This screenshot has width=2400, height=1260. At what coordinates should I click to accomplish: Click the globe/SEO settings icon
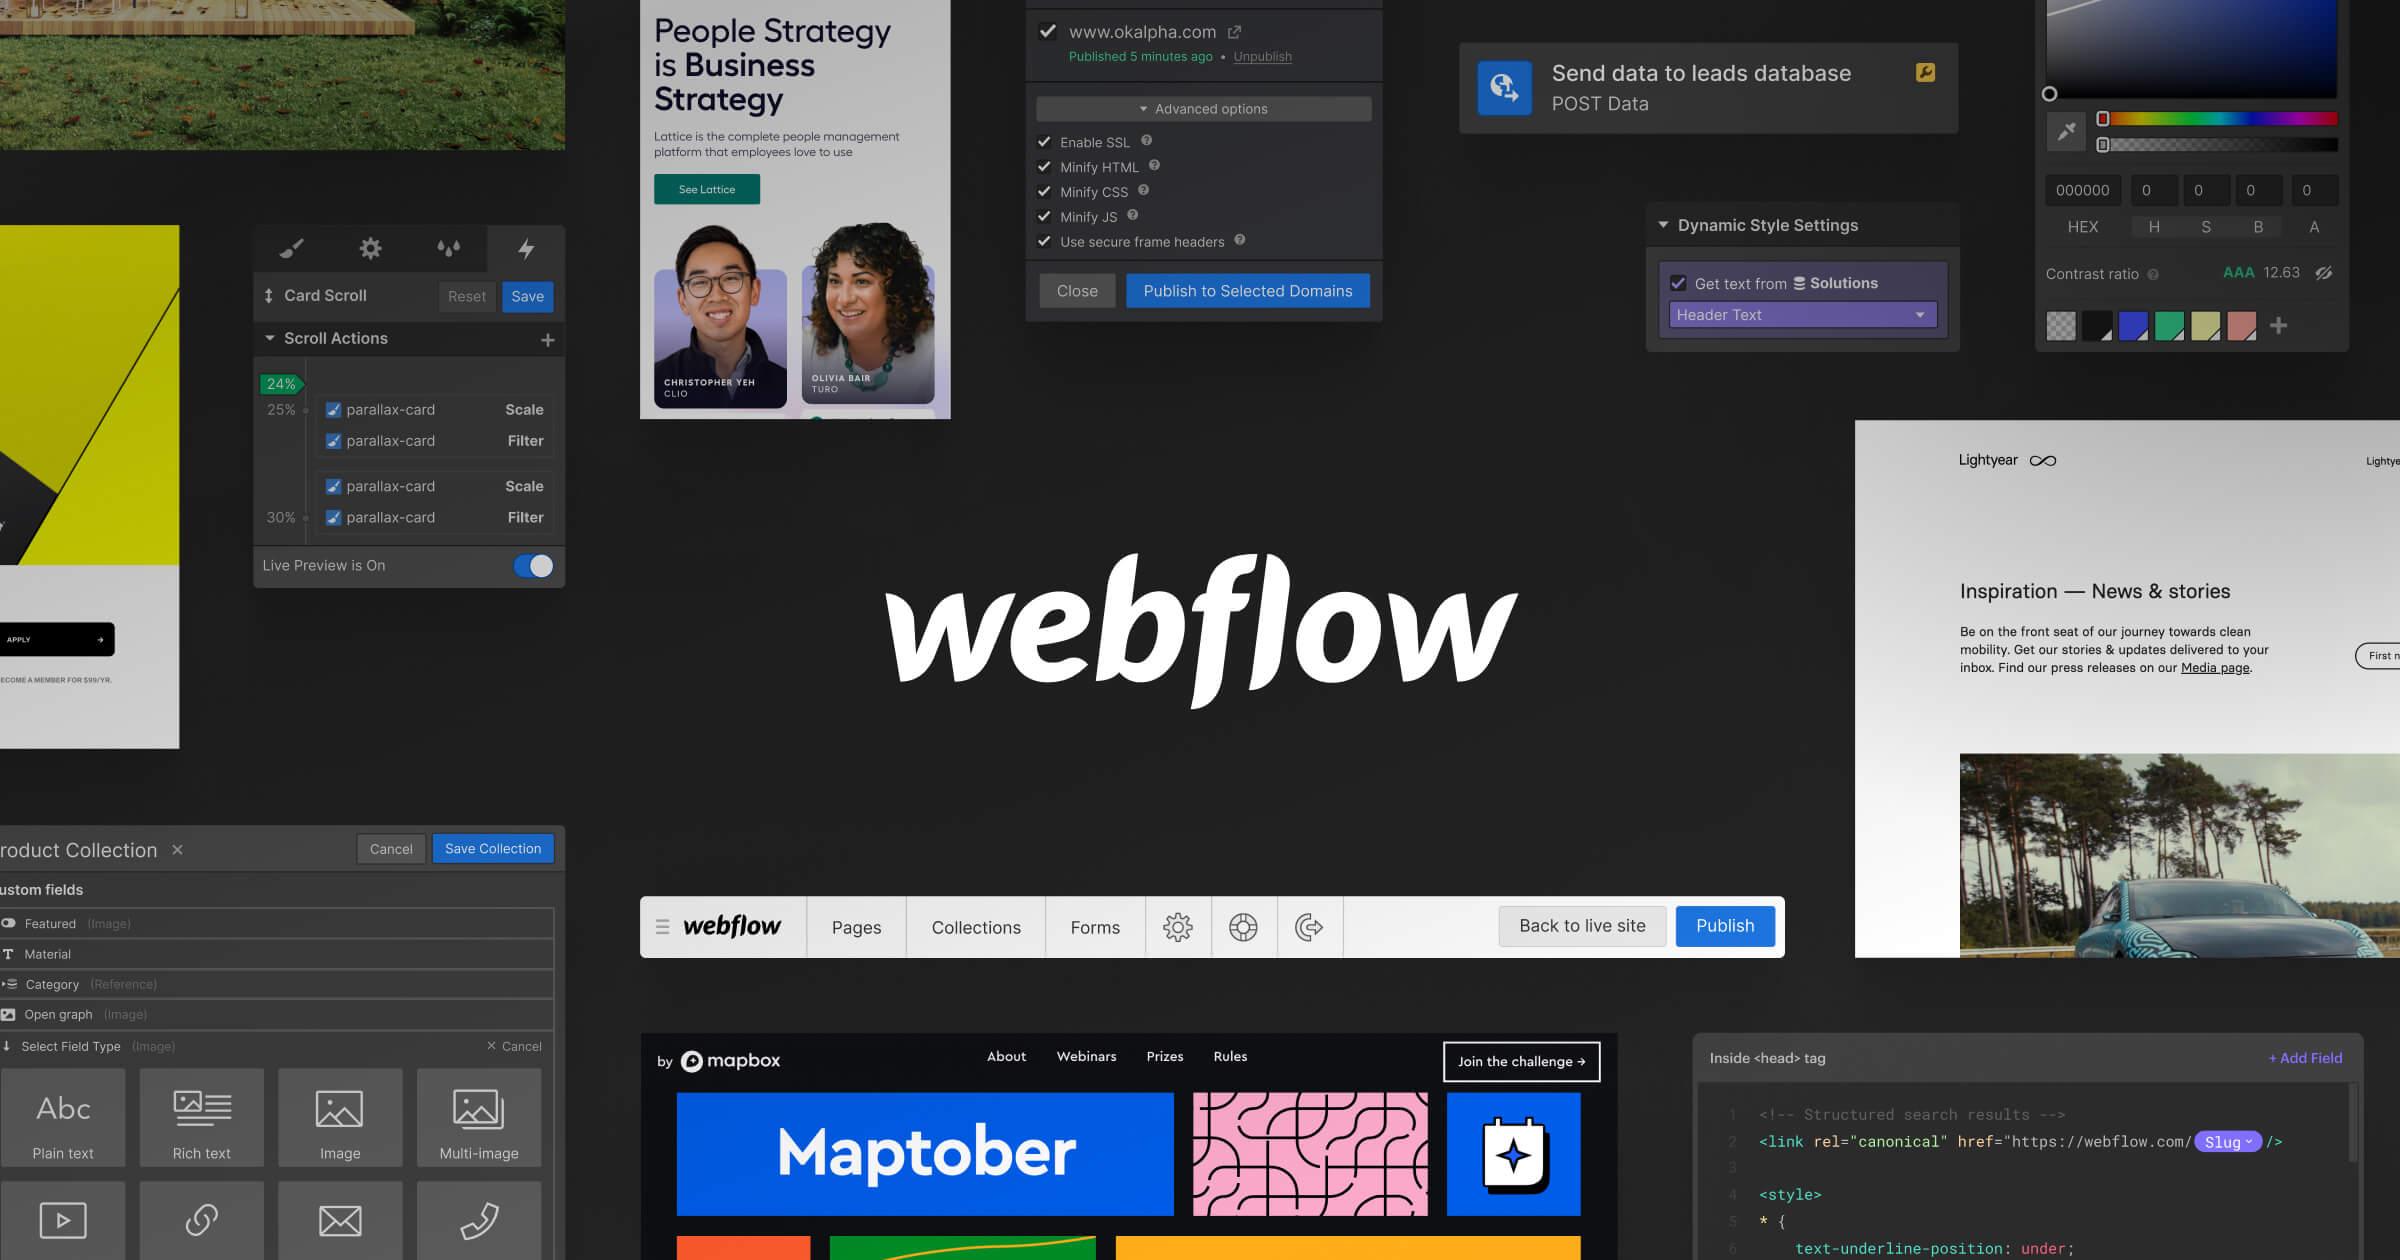tap(1243, 925)
